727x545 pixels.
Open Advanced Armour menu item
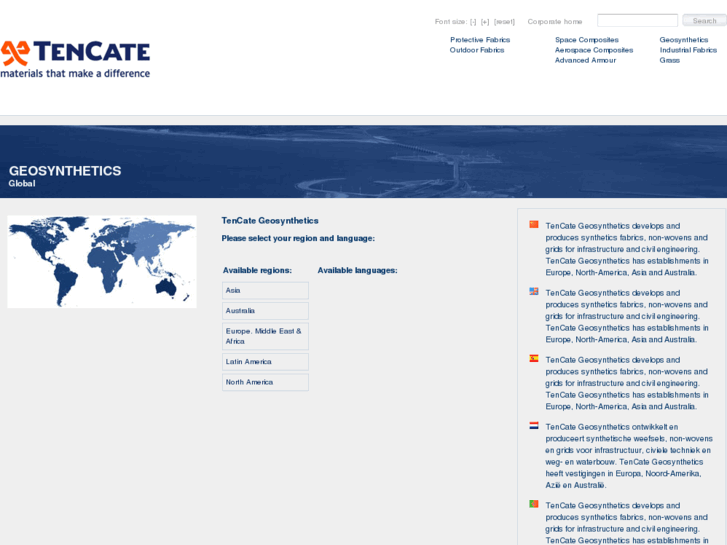click(586, 60)
